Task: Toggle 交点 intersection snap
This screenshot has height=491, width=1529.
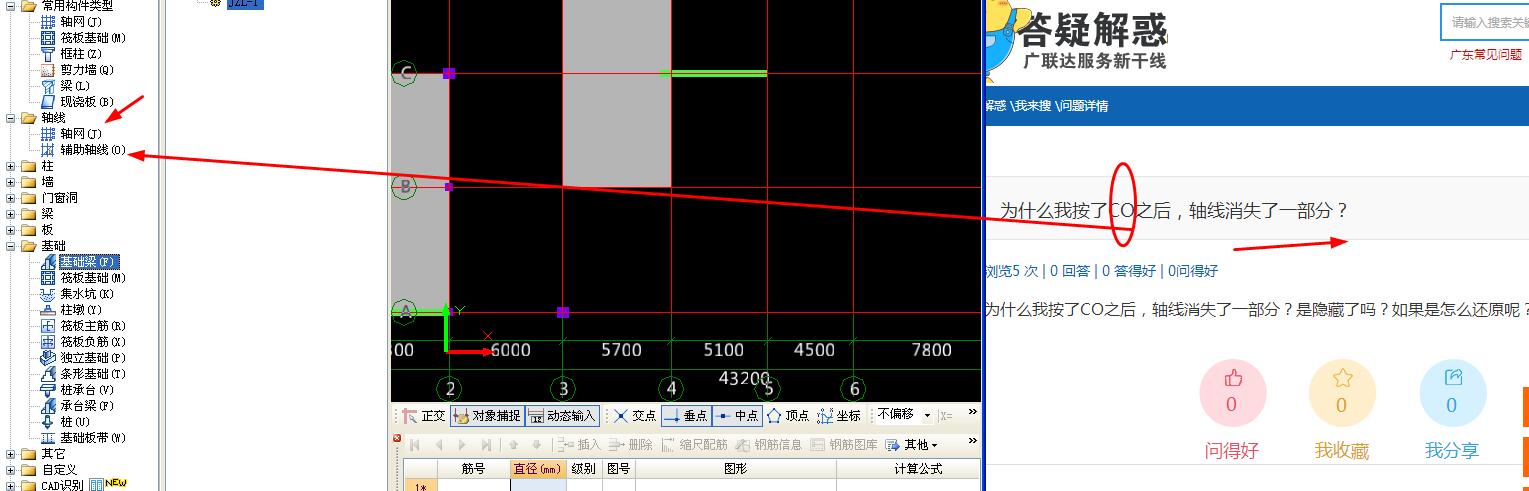Action: point(635,416)
